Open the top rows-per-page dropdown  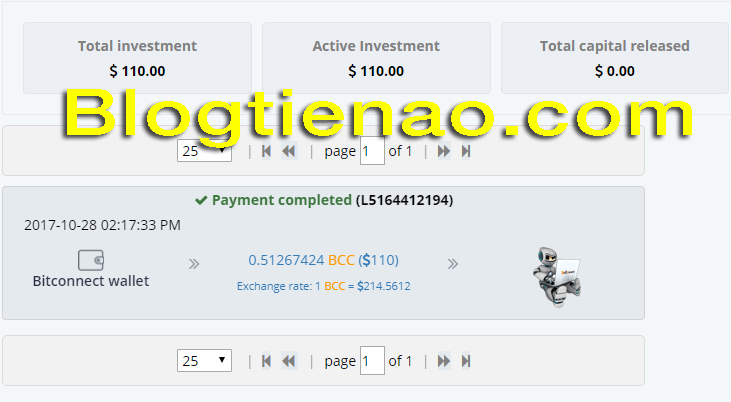click(204, 151)
